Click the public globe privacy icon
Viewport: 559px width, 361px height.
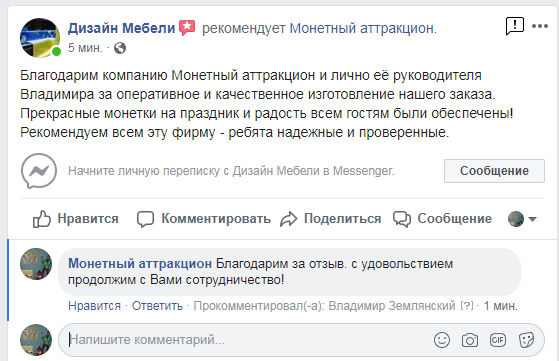tap(120, 48)
